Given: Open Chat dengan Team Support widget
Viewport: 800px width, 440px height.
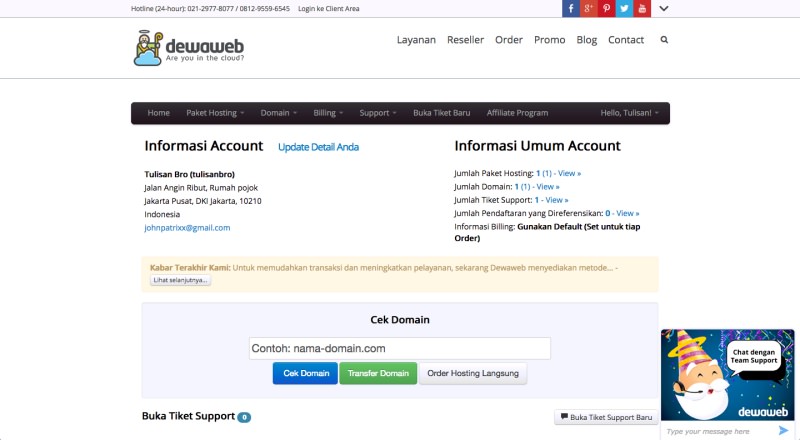Looking at the screenshot, I should pyautogui.click(x=728, y=375).
